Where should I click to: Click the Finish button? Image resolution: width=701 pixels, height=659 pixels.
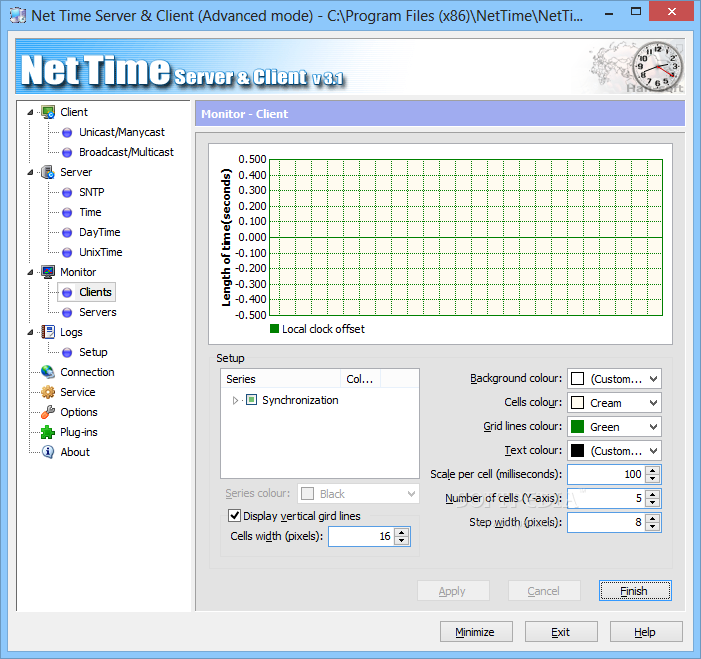[x=635, y=591]
